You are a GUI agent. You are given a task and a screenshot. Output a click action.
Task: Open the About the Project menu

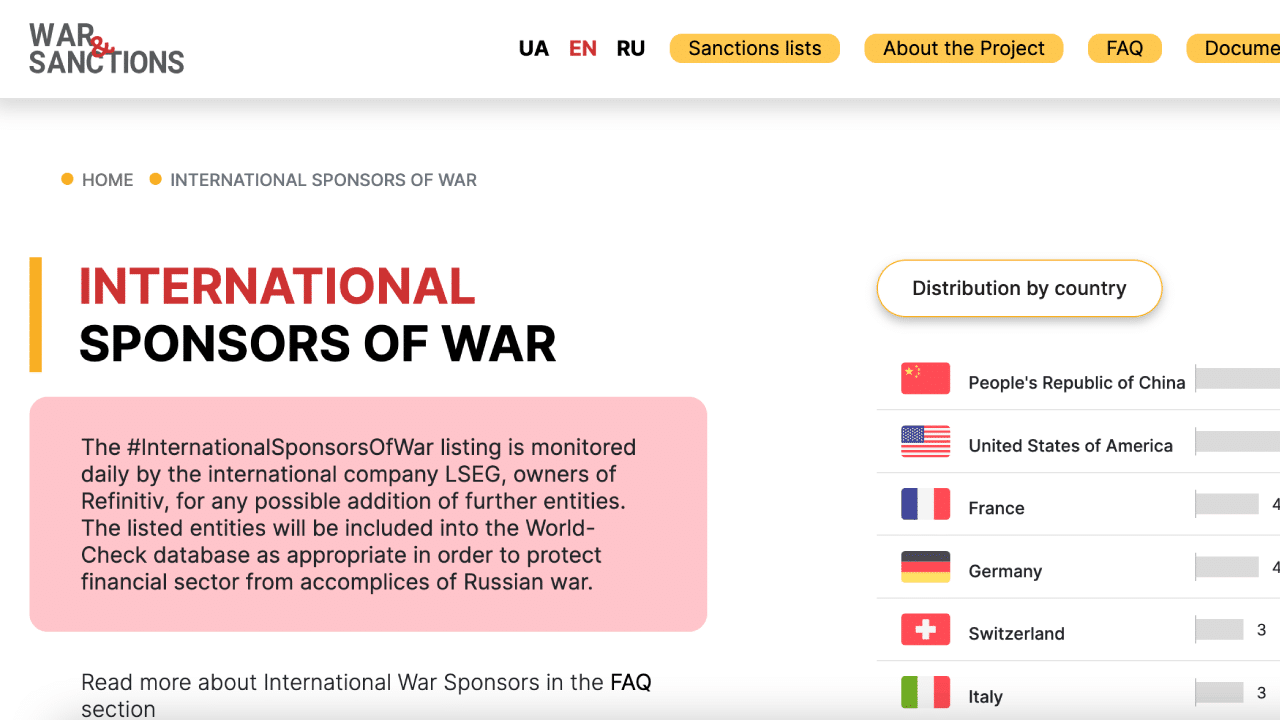(963, 49)
